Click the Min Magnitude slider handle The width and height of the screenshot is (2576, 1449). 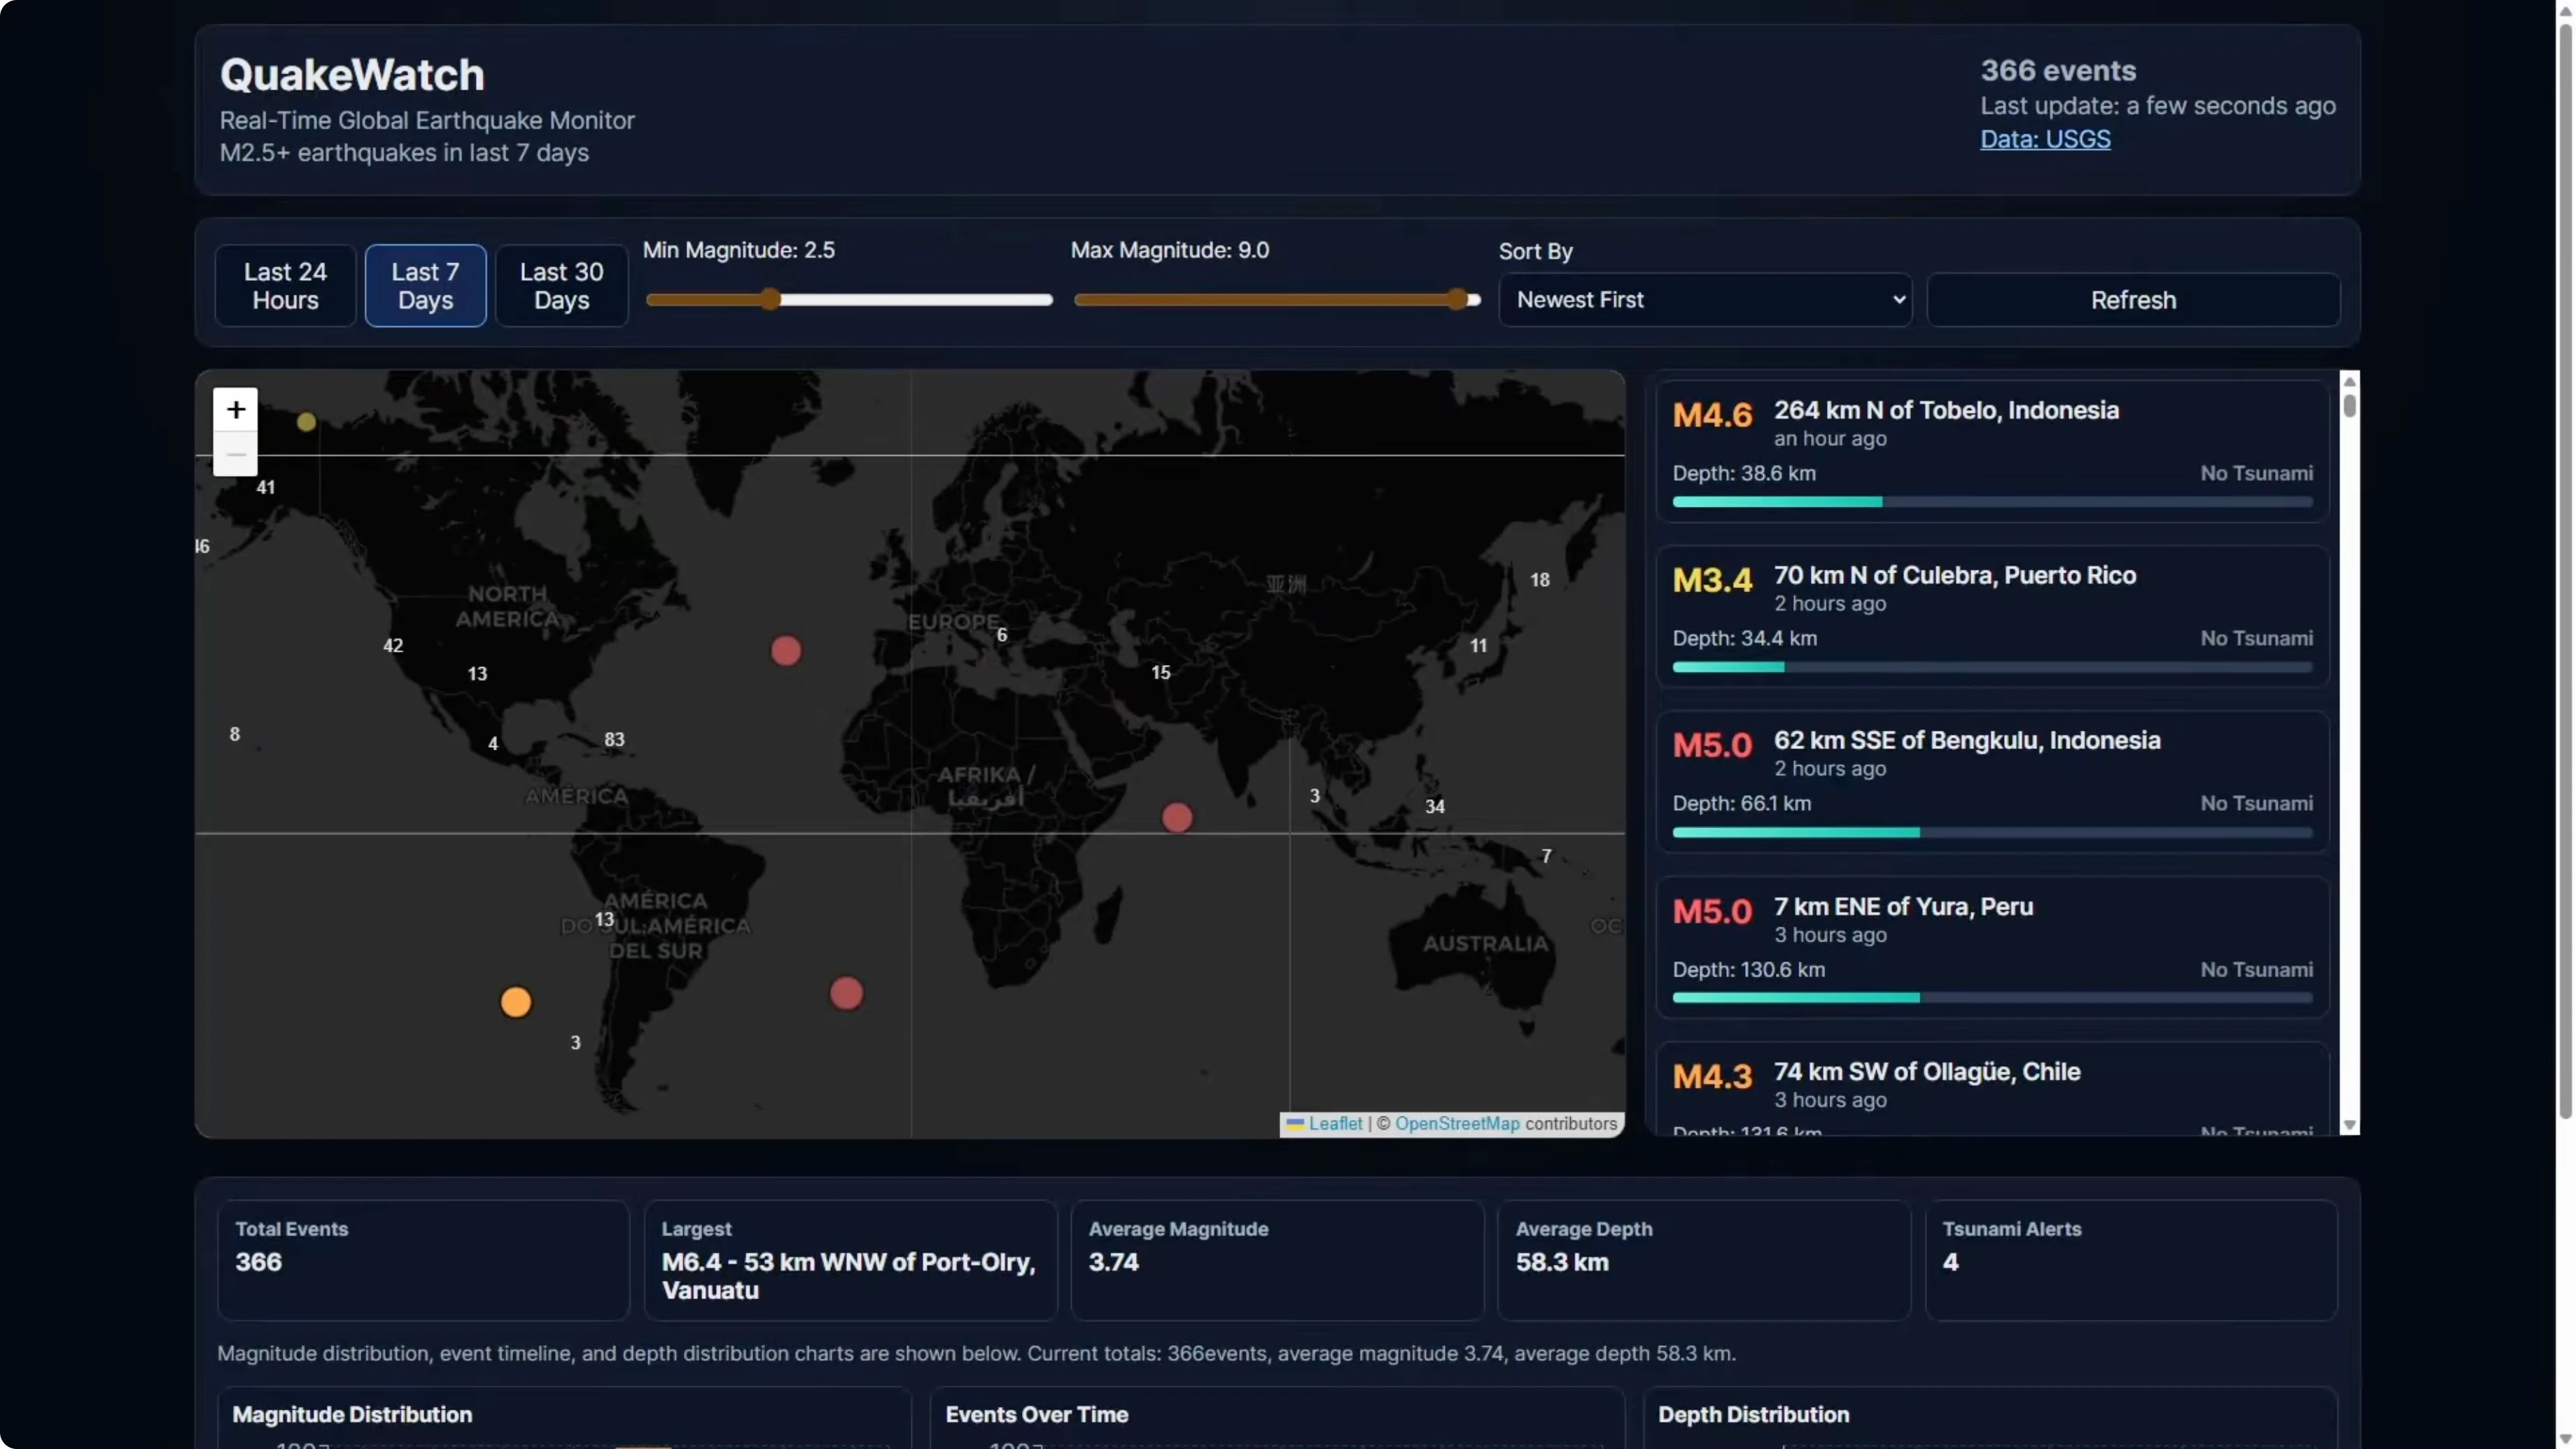770,299
